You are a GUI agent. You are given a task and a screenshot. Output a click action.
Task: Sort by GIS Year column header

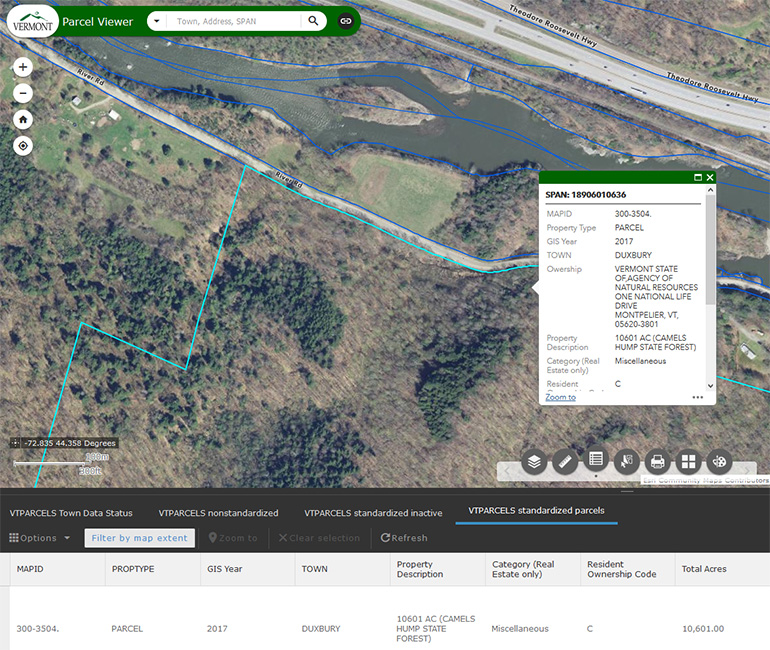248,569
